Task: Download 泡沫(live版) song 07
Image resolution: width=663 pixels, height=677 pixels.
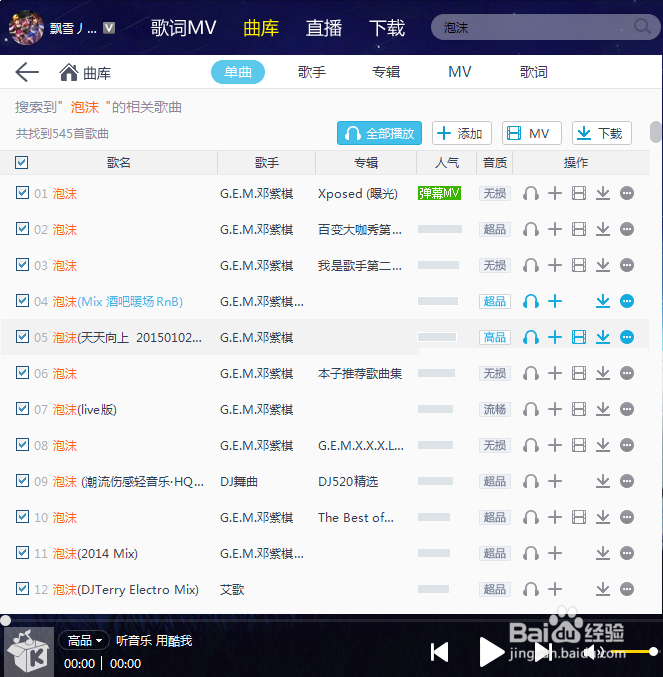Action: click(x=603, y=409)
